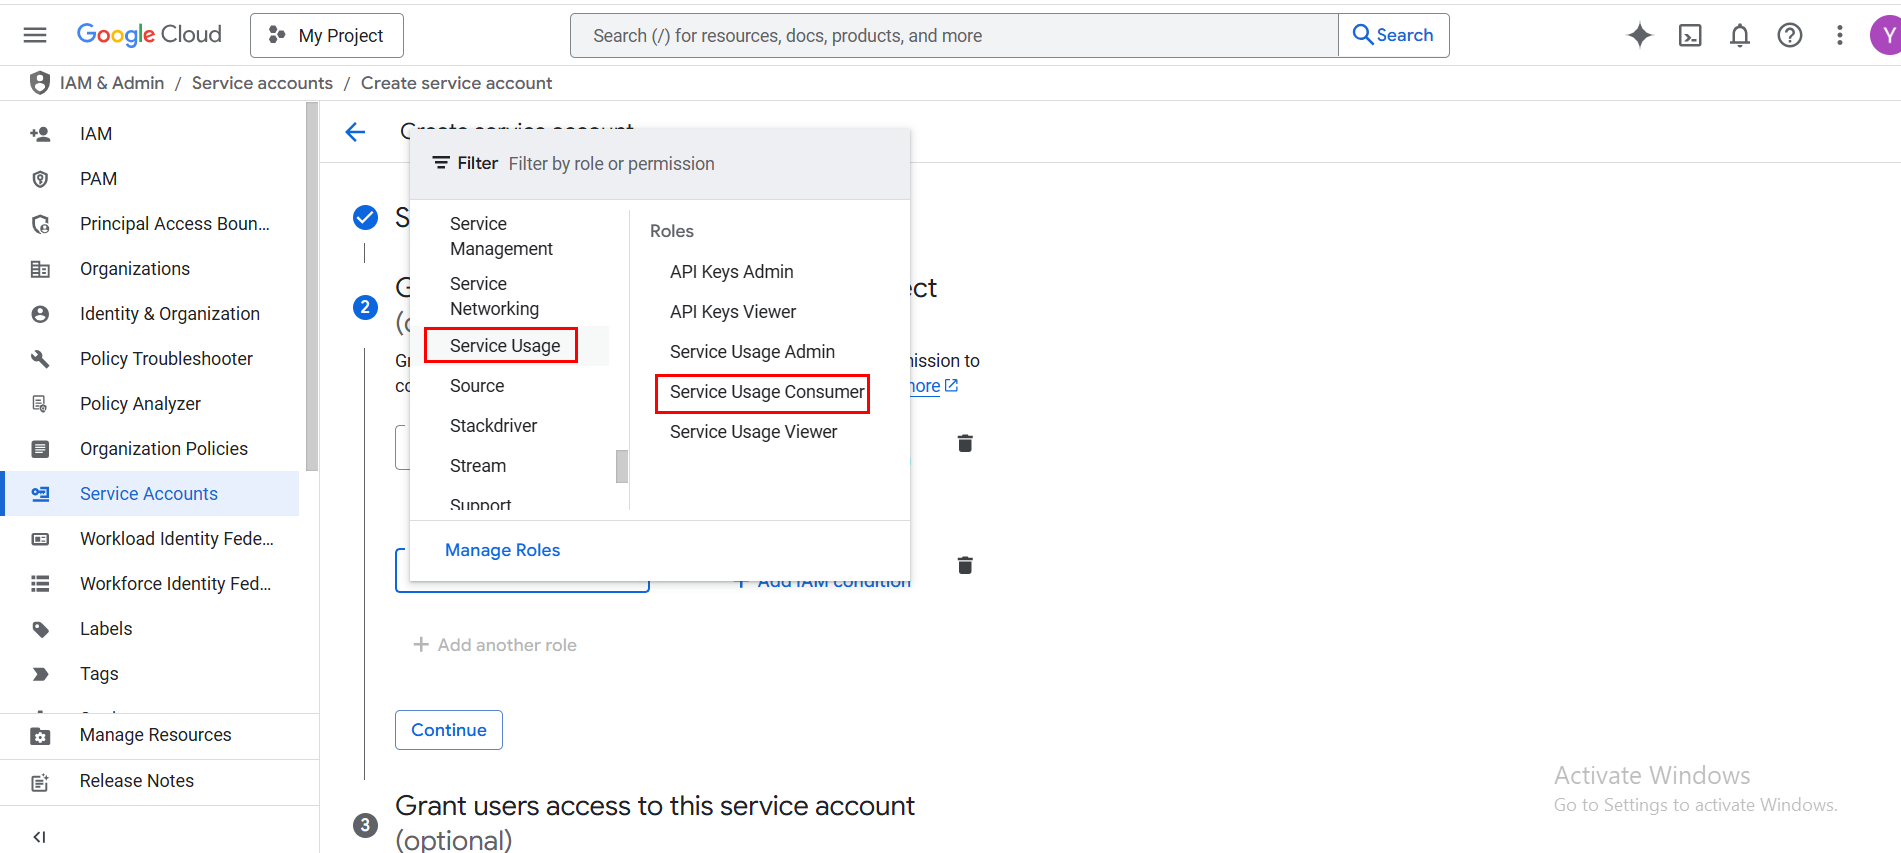
Task: Click the Continue button
Action: tap(448, 730)
